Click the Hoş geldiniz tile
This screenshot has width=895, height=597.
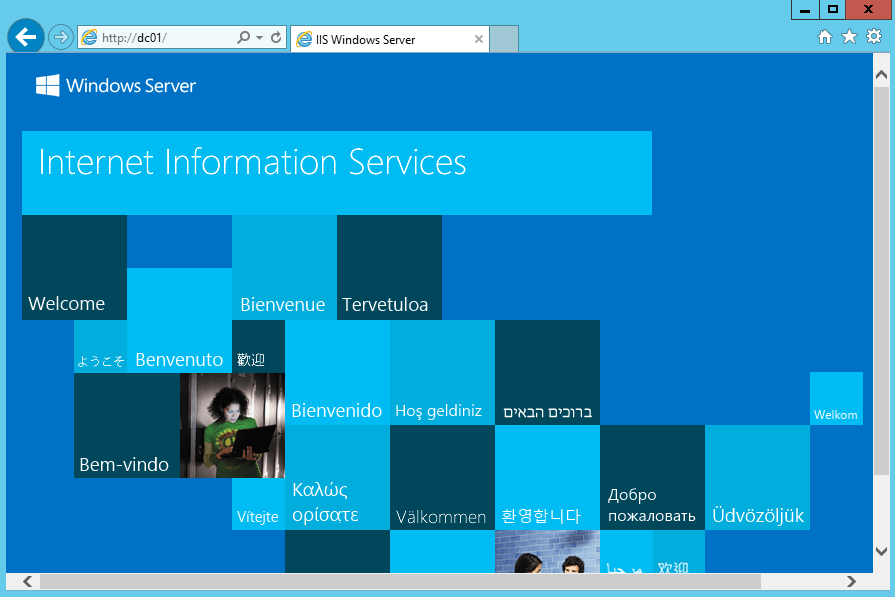(442, 372)
